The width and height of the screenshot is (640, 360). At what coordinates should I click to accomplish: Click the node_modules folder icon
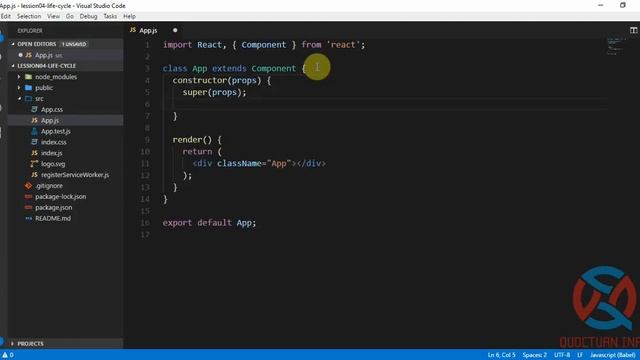click(x=29, y=77)
